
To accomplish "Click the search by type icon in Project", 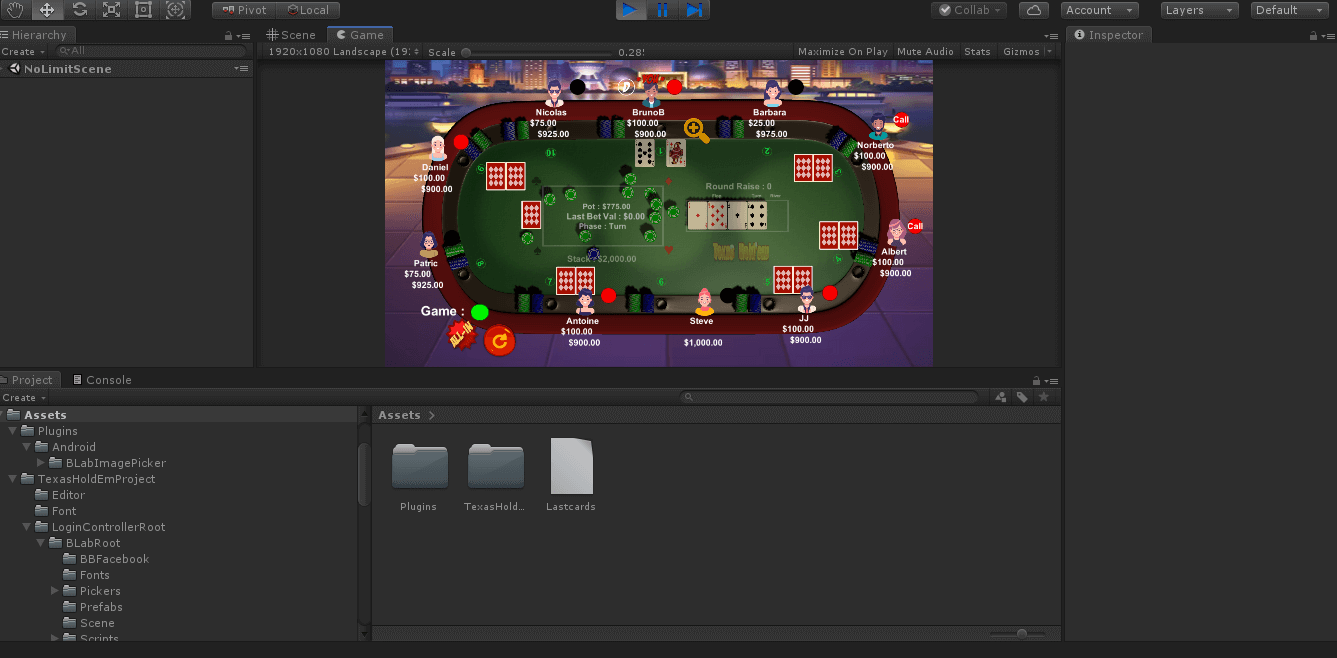I will (1001, 397).
